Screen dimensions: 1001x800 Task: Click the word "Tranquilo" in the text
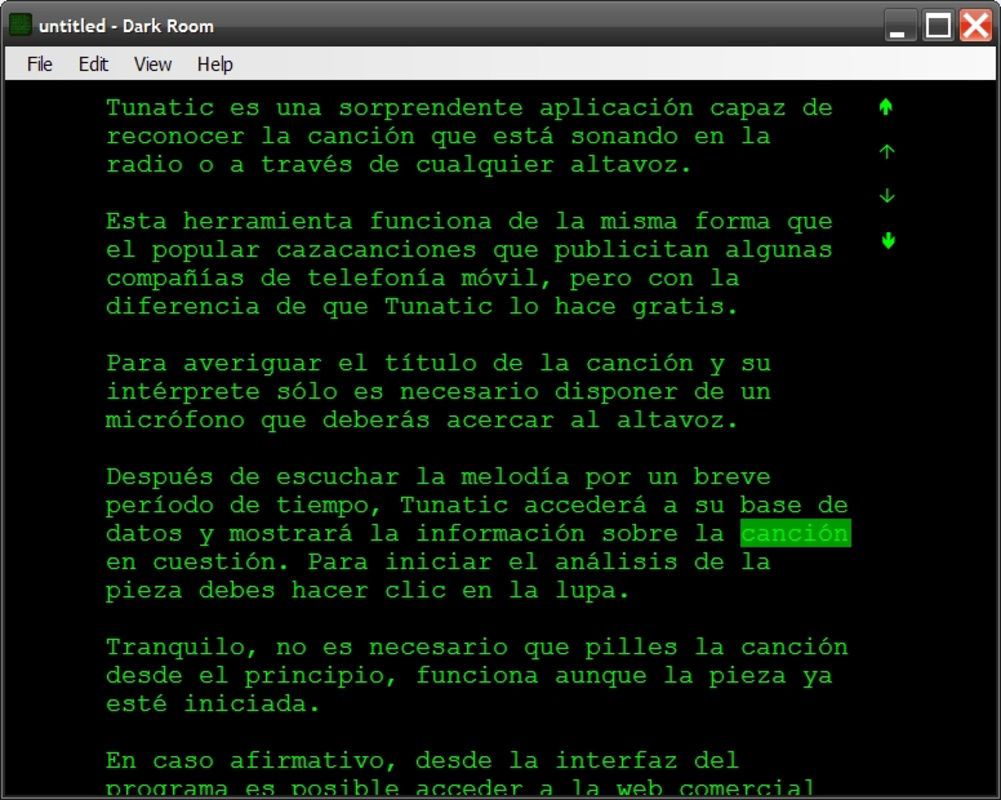(176, 647)
